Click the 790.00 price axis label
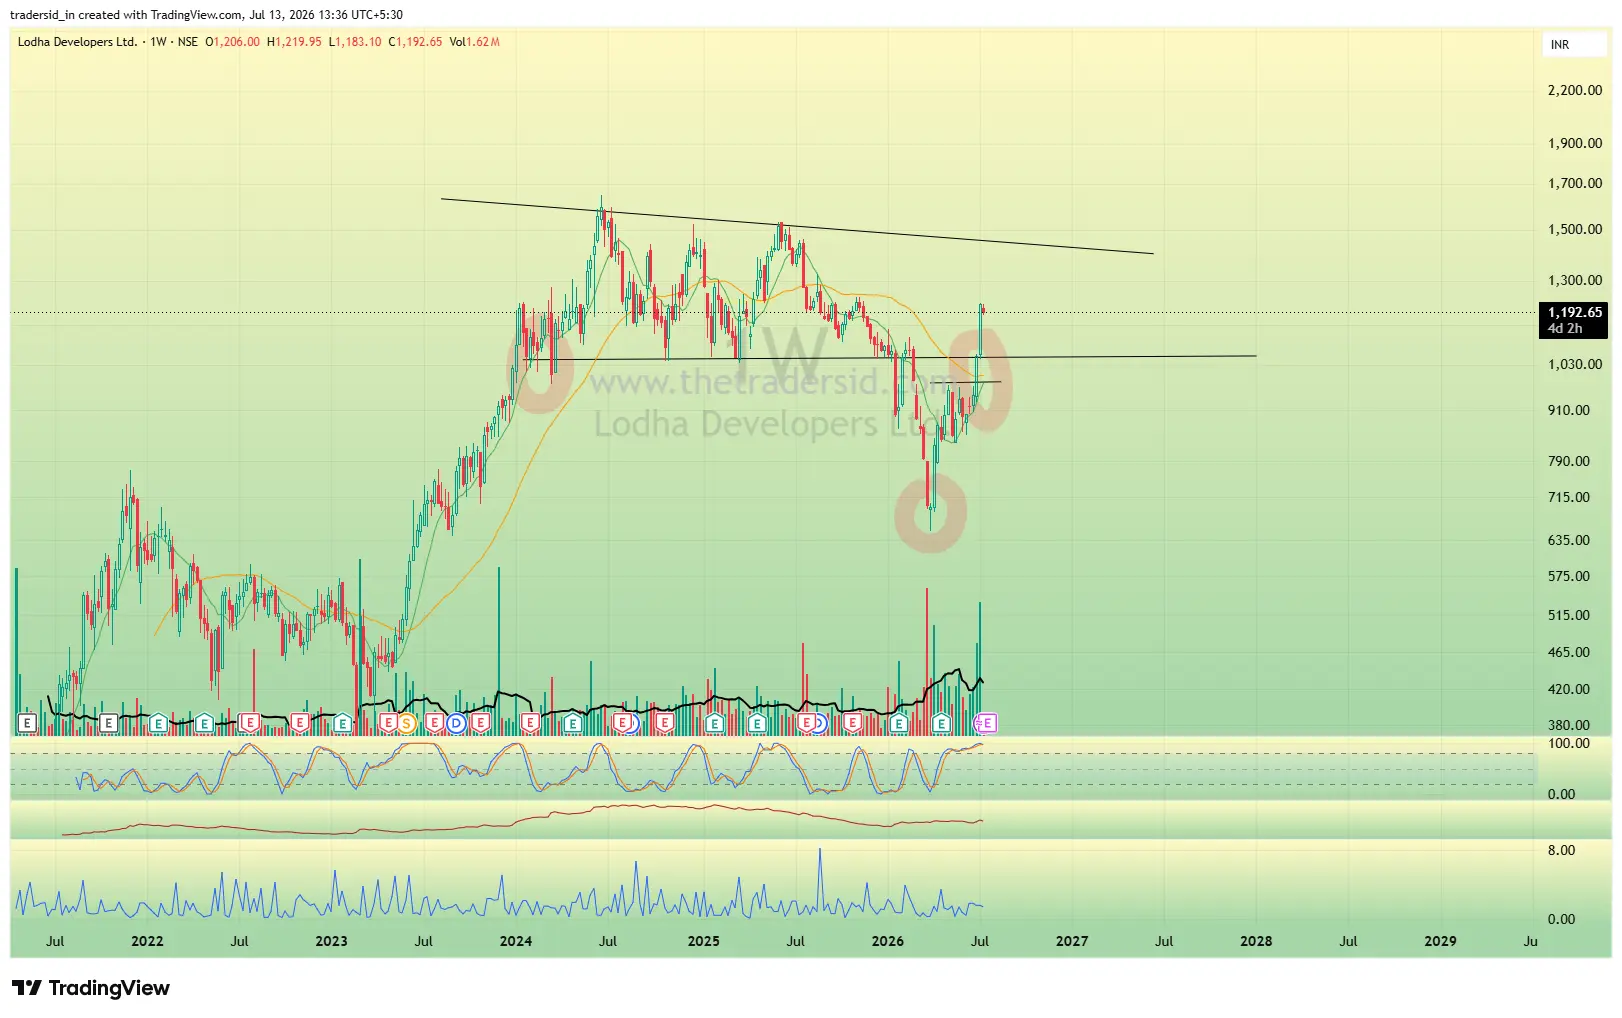Viewport: 1622px width, 1018px height. tap(1568, 461)
